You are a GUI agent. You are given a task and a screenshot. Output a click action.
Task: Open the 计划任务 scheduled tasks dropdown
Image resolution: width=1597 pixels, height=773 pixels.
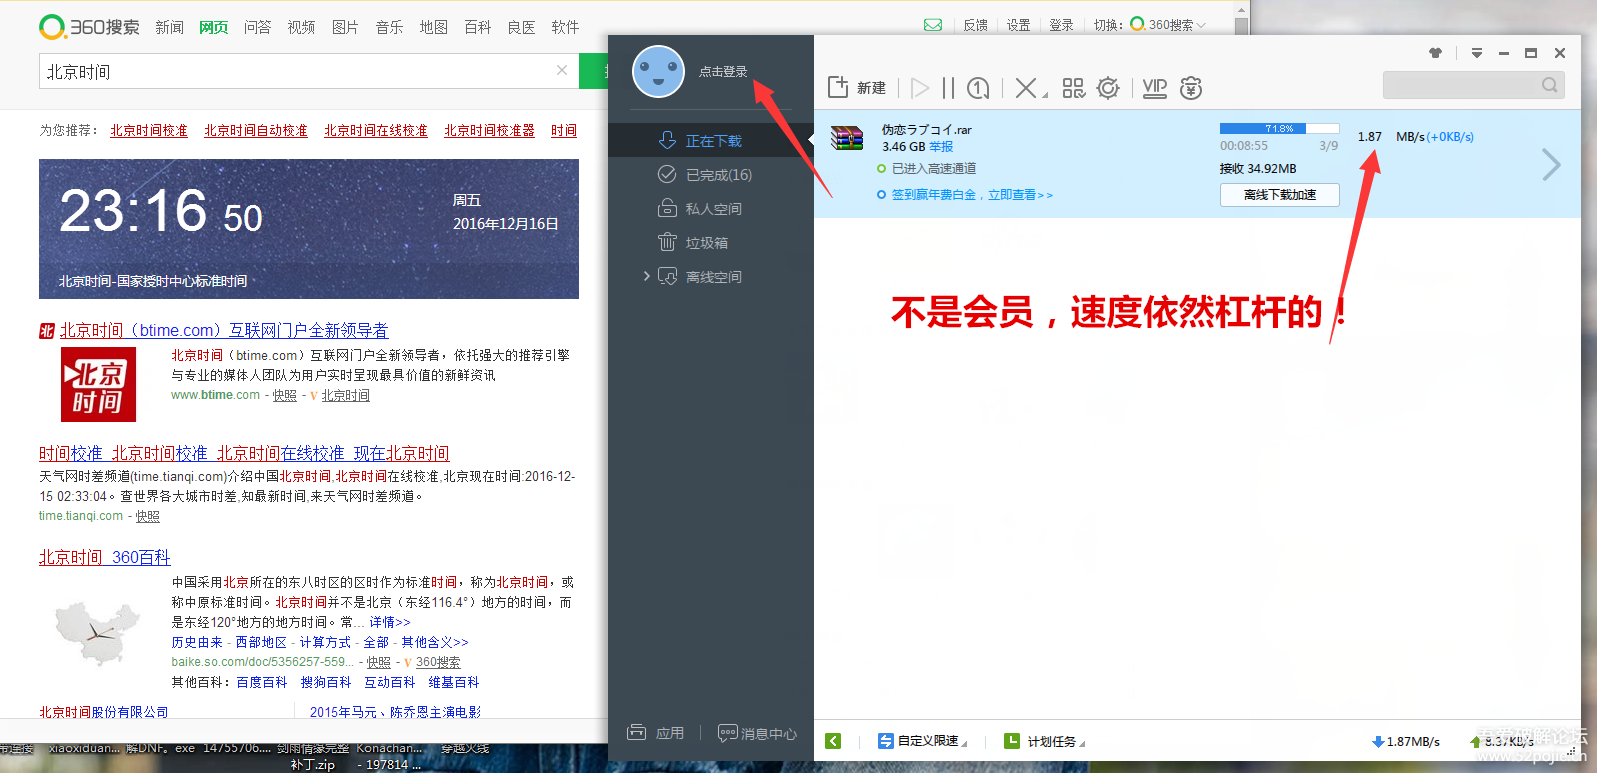coord(1045,741)
